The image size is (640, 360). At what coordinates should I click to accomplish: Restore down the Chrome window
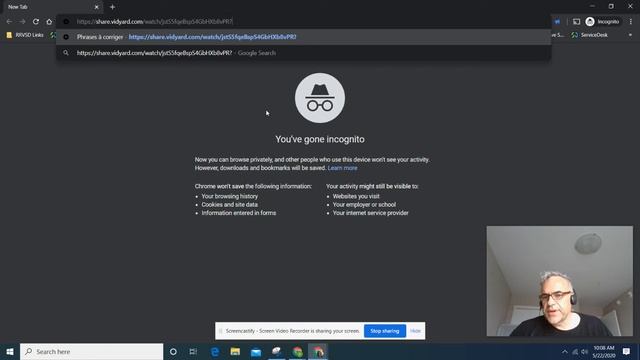pyautogui.click(x=611, y=7)
